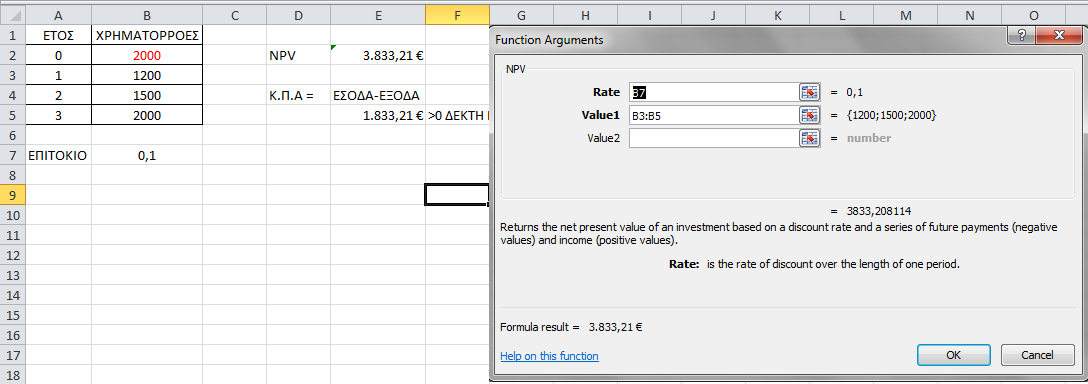Click the >0 ΔΕΚΤΗ cell
This screenshot has width=1088, height=384.
[x=457, y=115]
